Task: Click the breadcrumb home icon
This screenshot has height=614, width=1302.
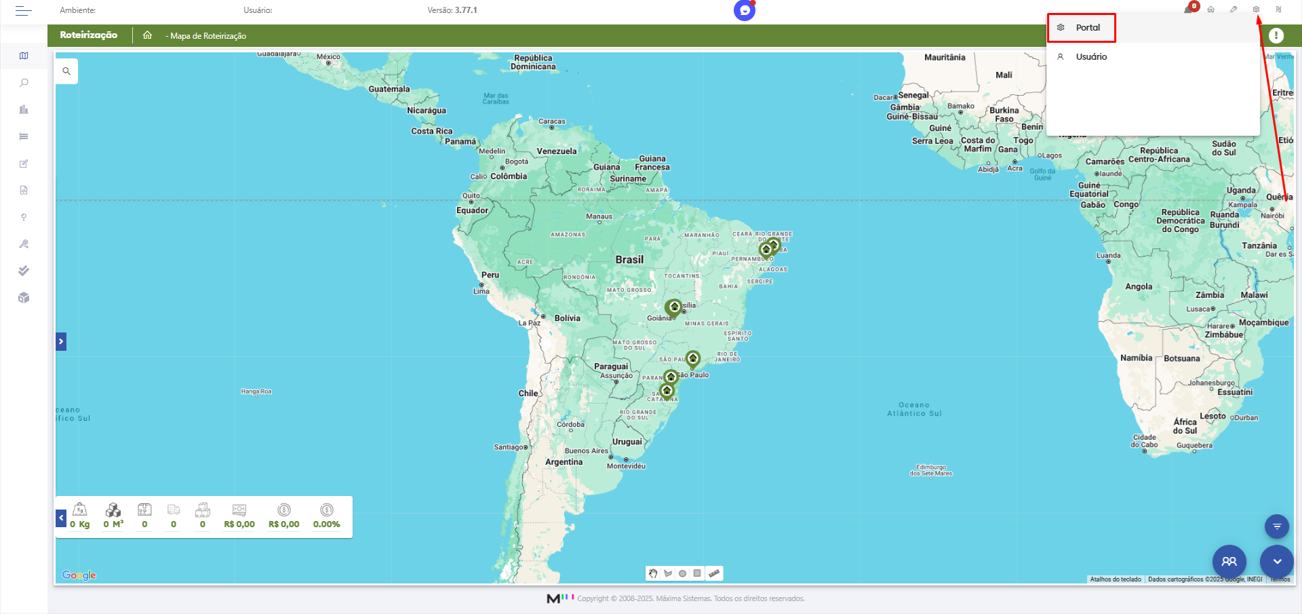Action: pos(147,35)
